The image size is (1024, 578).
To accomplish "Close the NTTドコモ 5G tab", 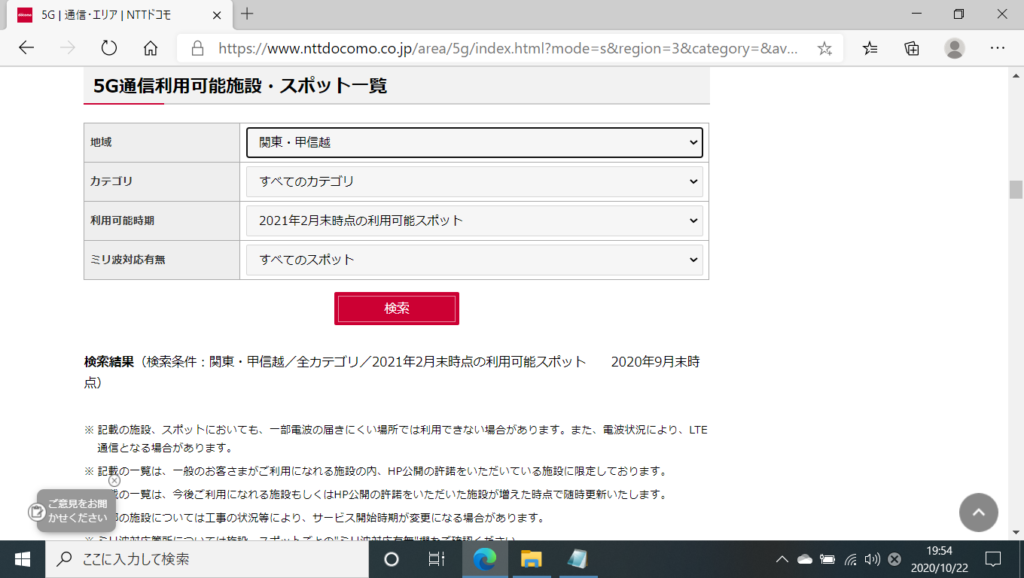I will pos(217,15).
